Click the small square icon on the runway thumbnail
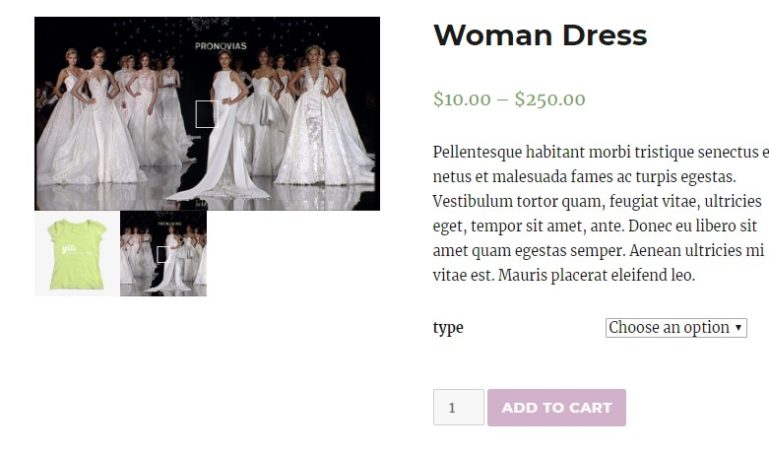The width and height of the screenshot is (769, 452). pyautogui.click(x=162, y=254)
